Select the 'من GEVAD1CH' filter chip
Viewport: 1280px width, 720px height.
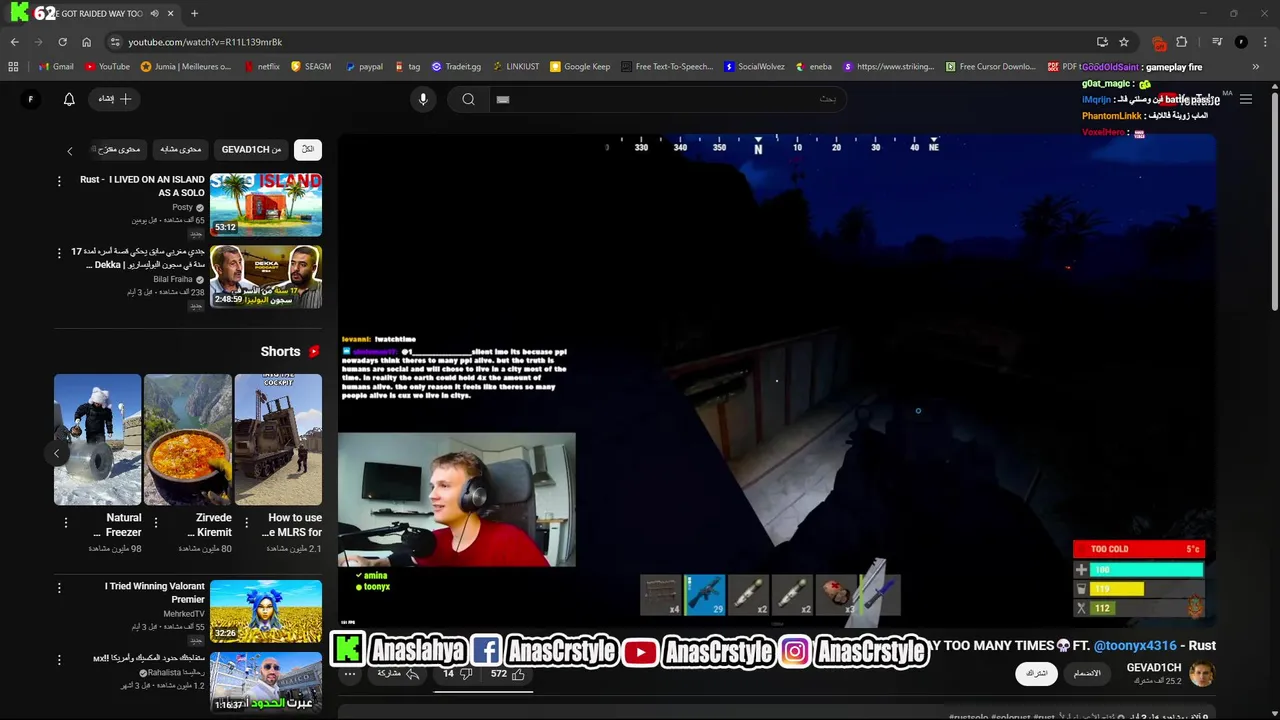click(251, 149)
